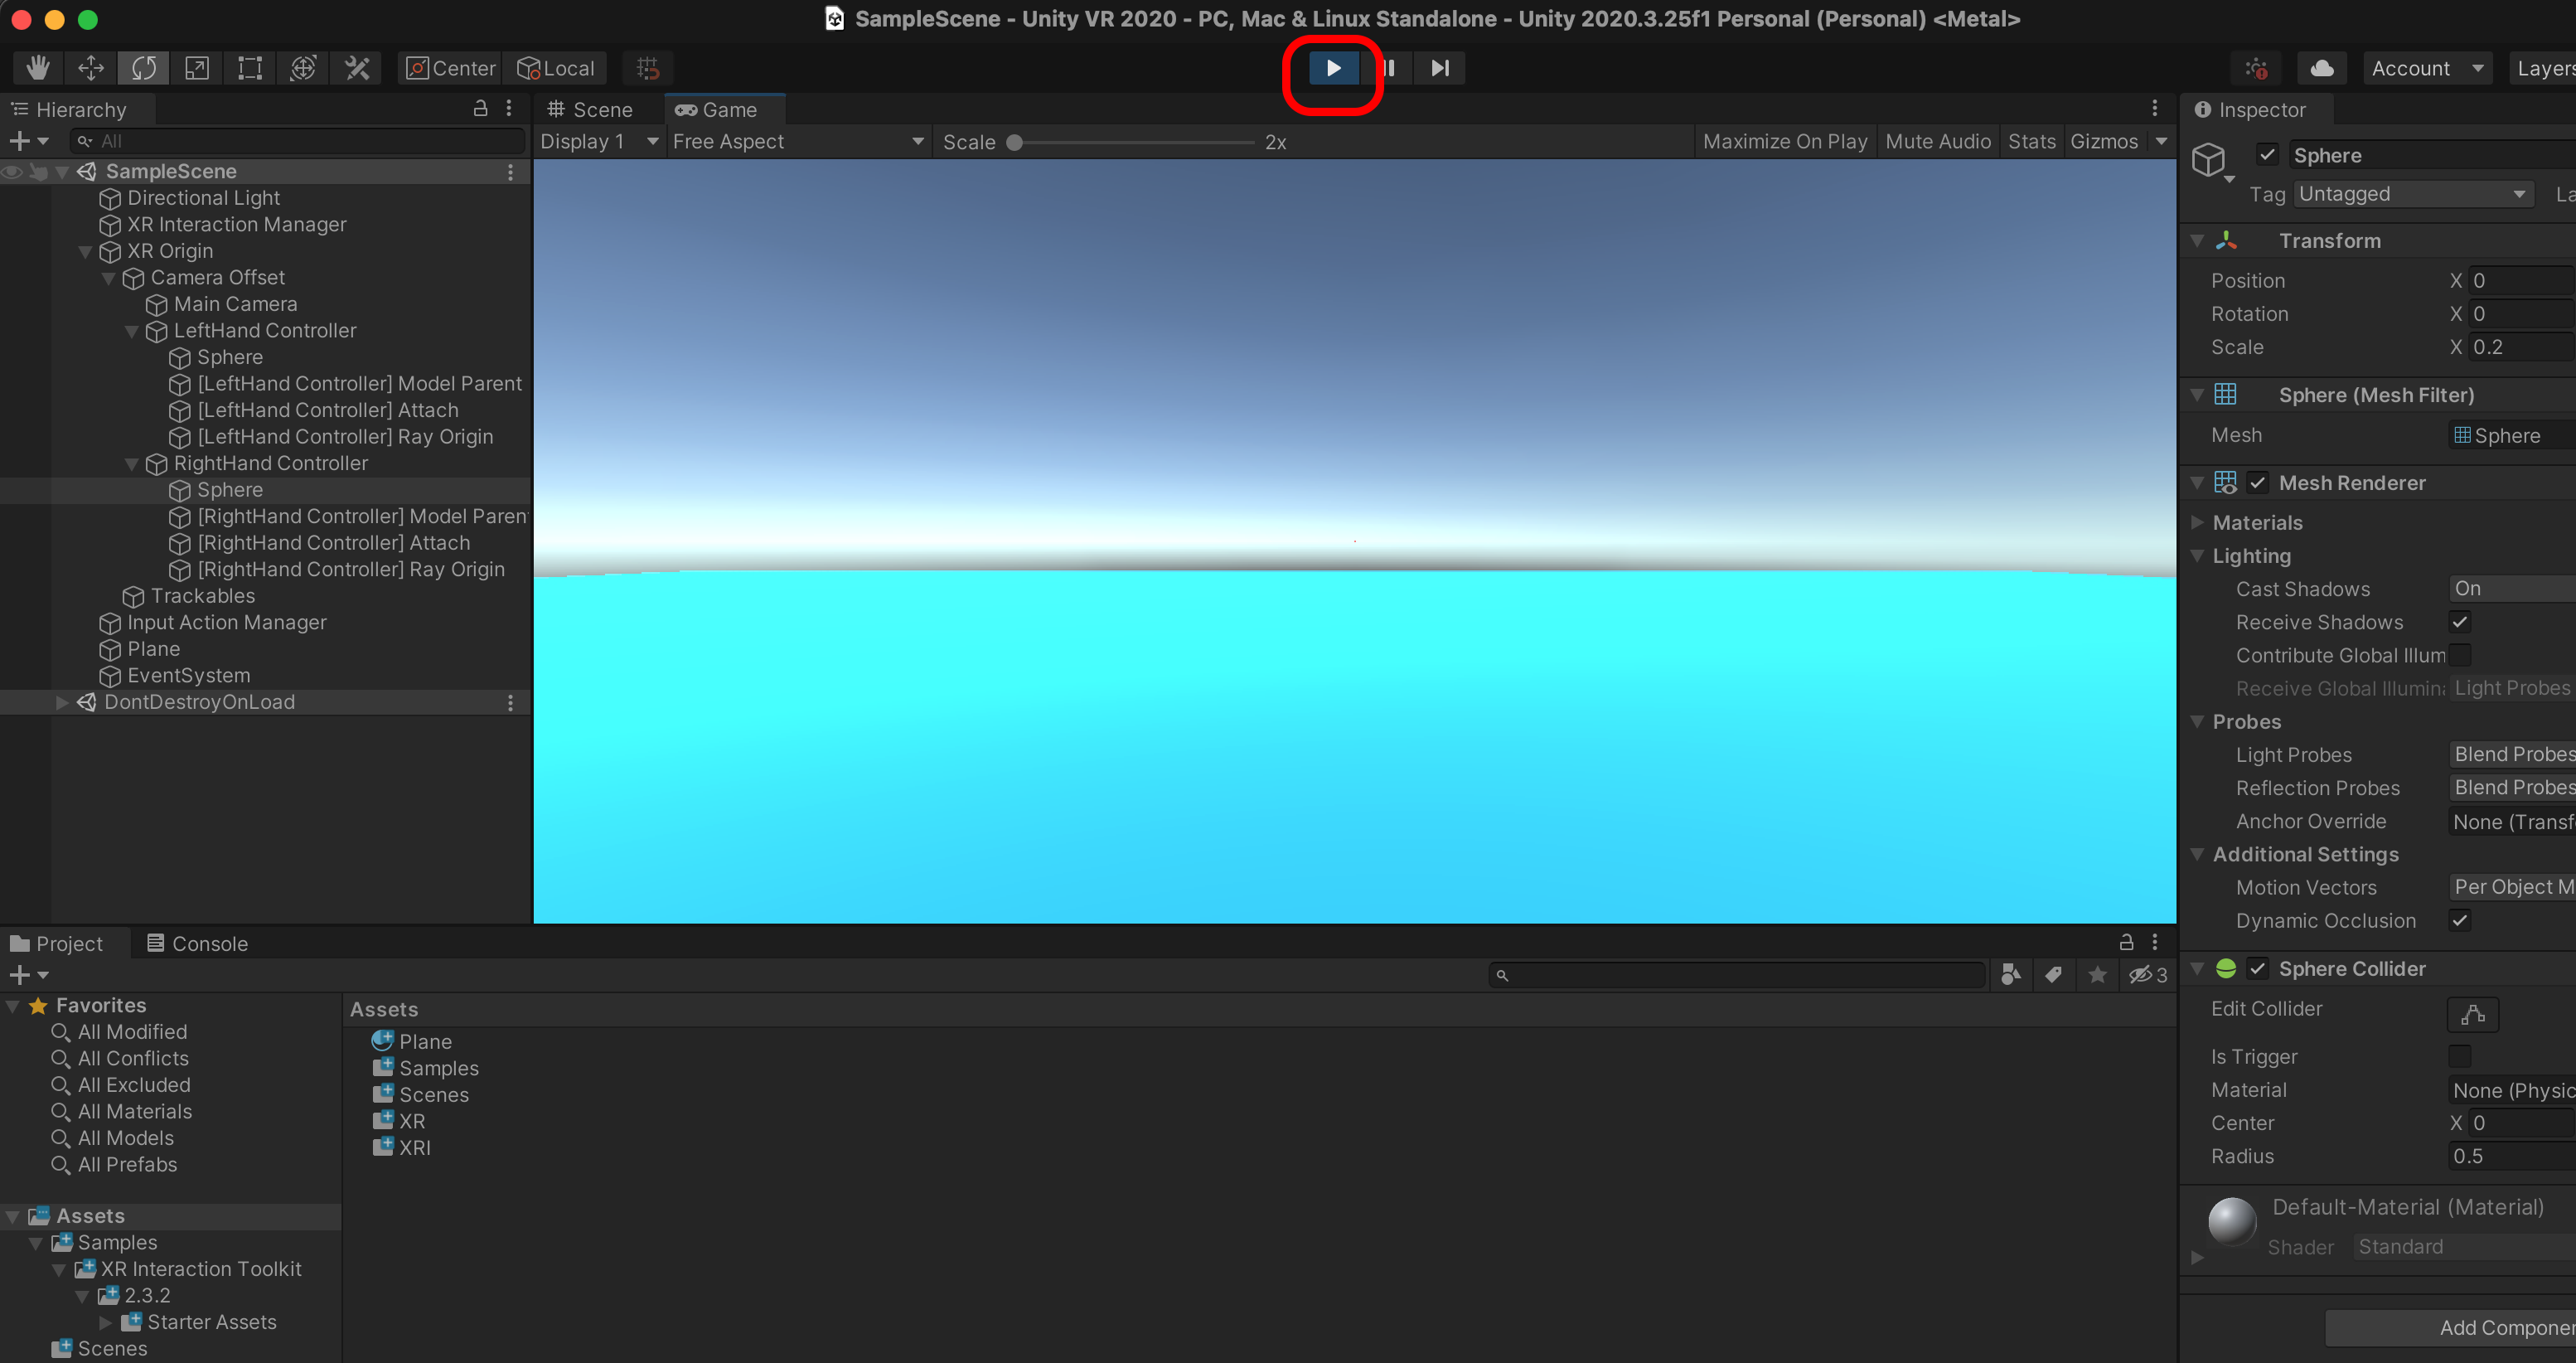2576x1363 pixels.
Task: Select the Hand tool in toolbar
Action: coord(38,68)
